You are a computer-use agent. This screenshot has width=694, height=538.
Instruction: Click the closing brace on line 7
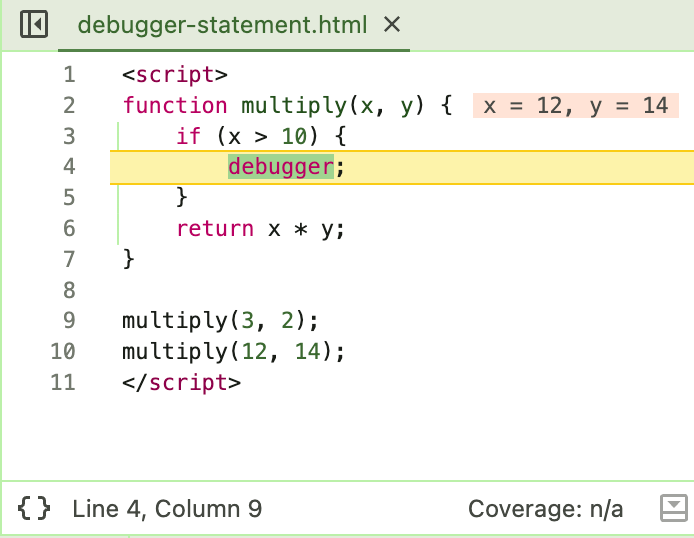click(x=128, y=259)
